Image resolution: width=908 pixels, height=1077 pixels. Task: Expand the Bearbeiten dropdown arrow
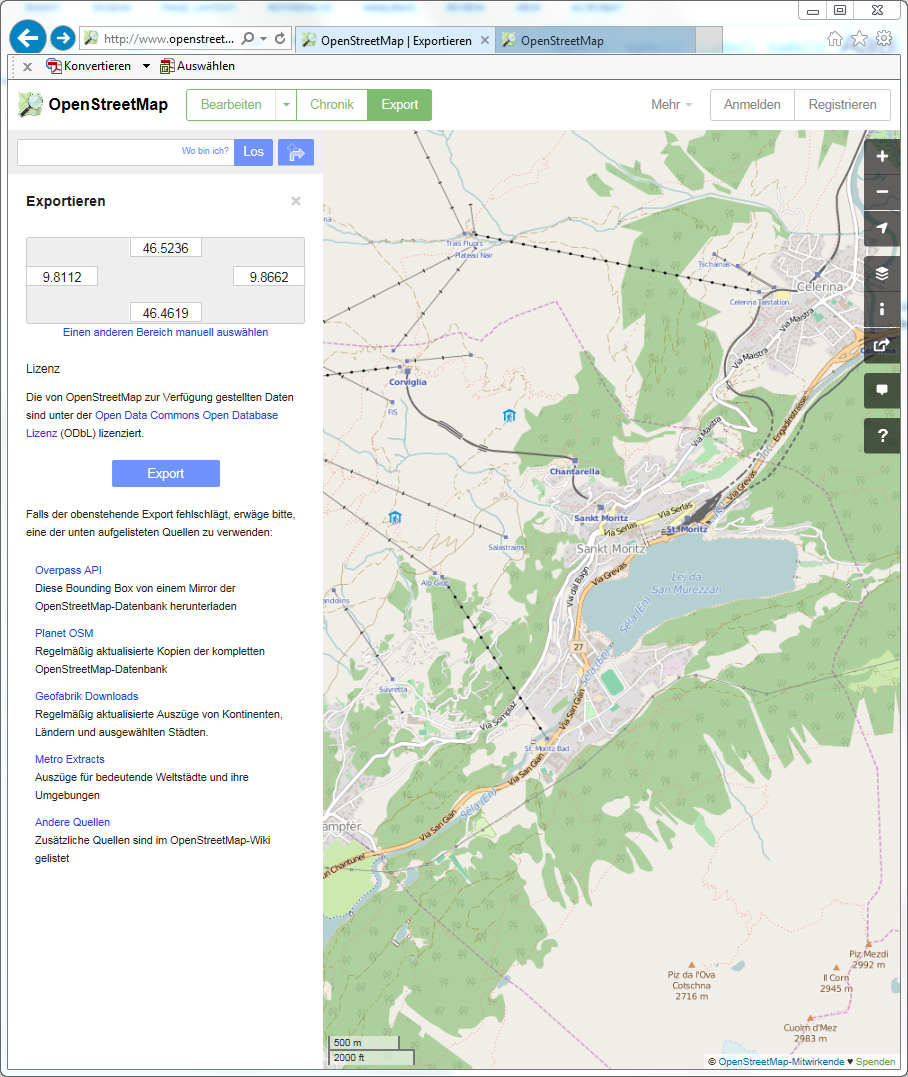tap(286, 105)
